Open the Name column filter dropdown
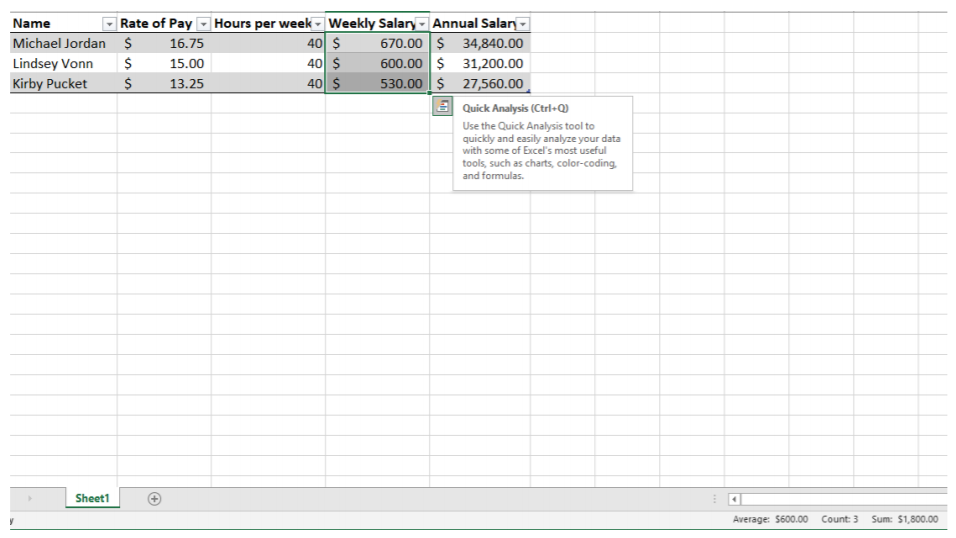956x538 pixels. point(109,24)
